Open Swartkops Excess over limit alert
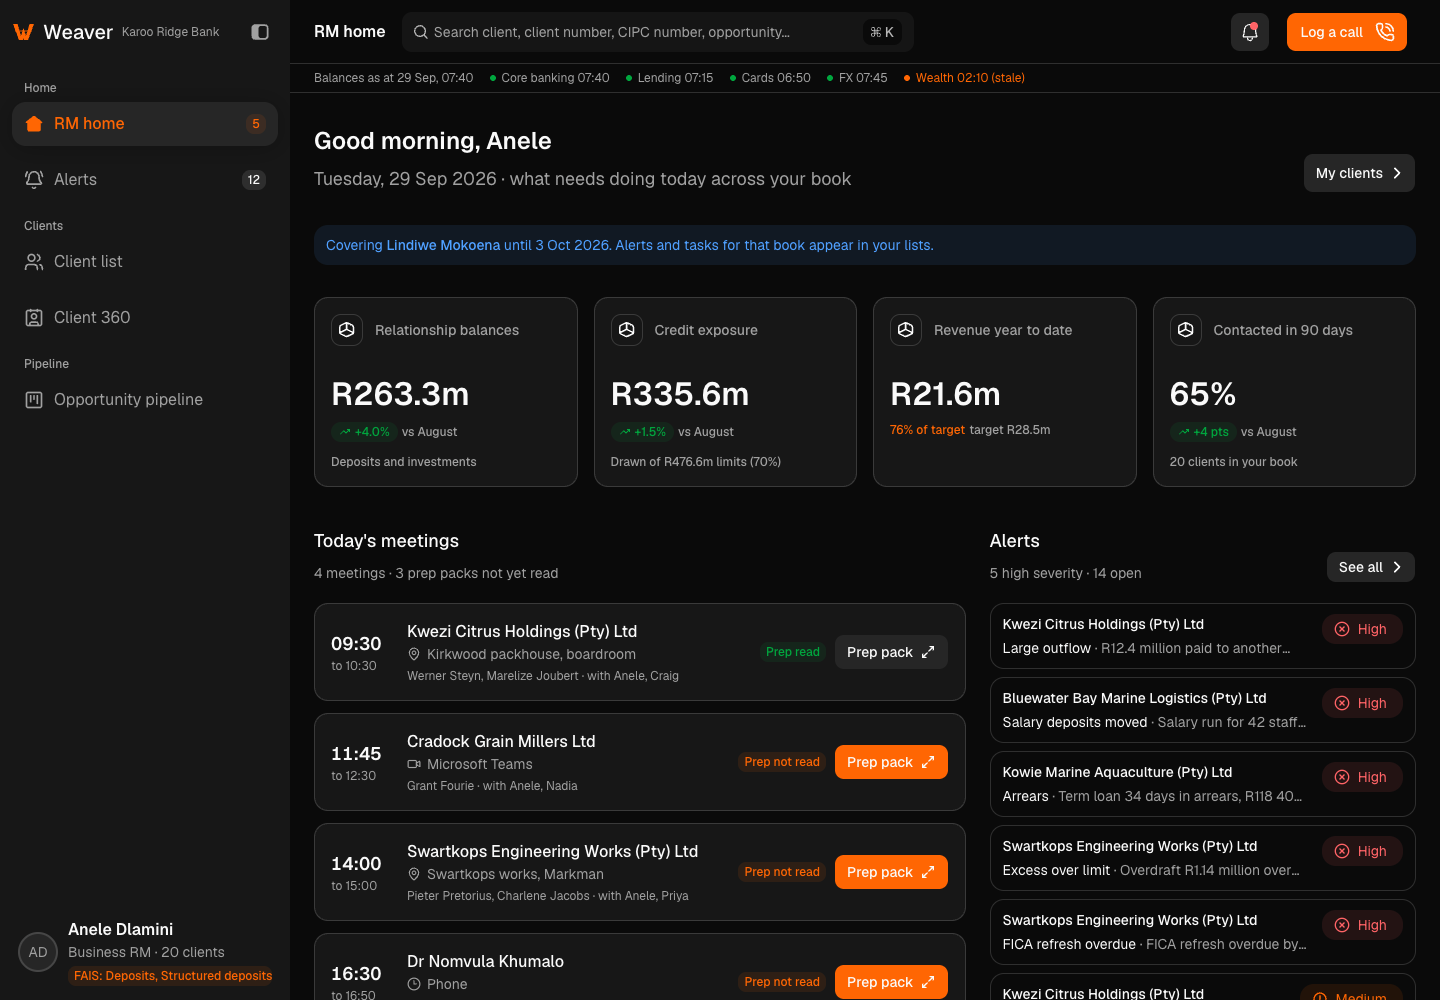The width and height of the screenshot is (1440, 1000). pos(1202,858)
